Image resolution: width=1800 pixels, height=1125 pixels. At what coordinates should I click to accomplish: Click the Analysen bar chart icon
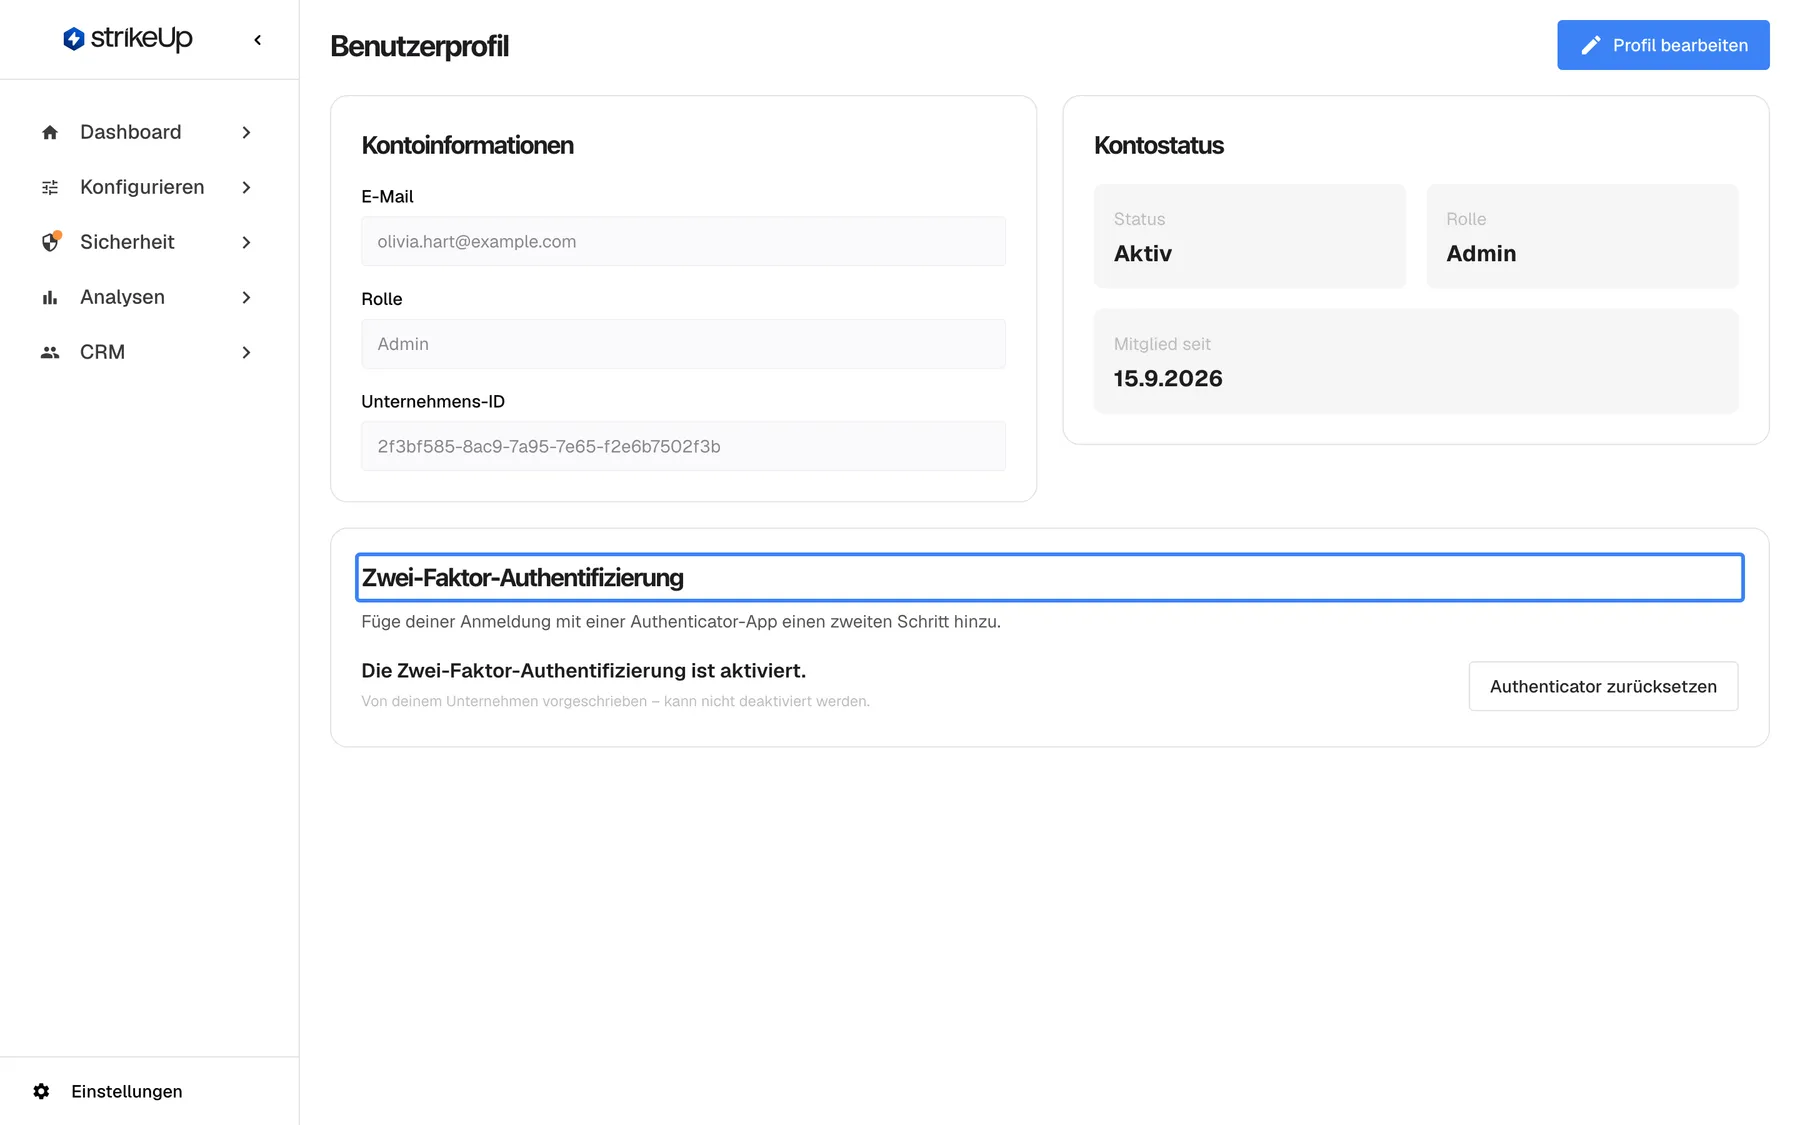coord(50,297)
